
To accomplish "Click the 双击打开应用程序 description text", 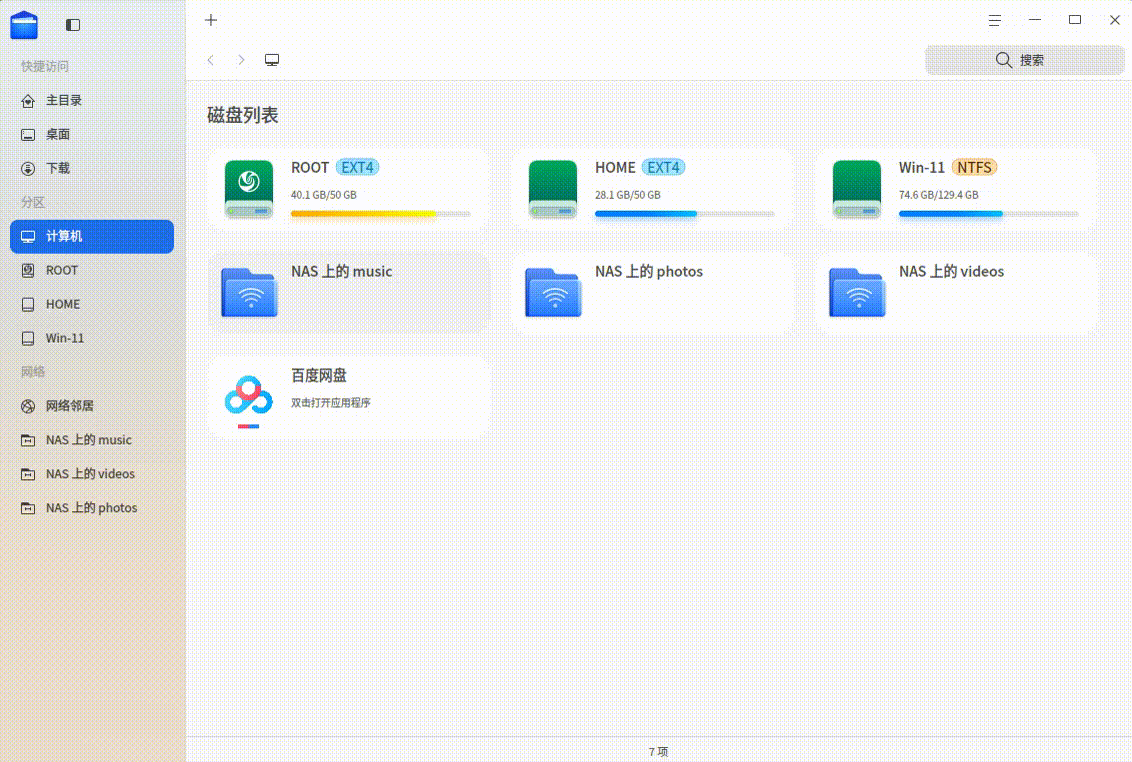I will coord(331,403).
